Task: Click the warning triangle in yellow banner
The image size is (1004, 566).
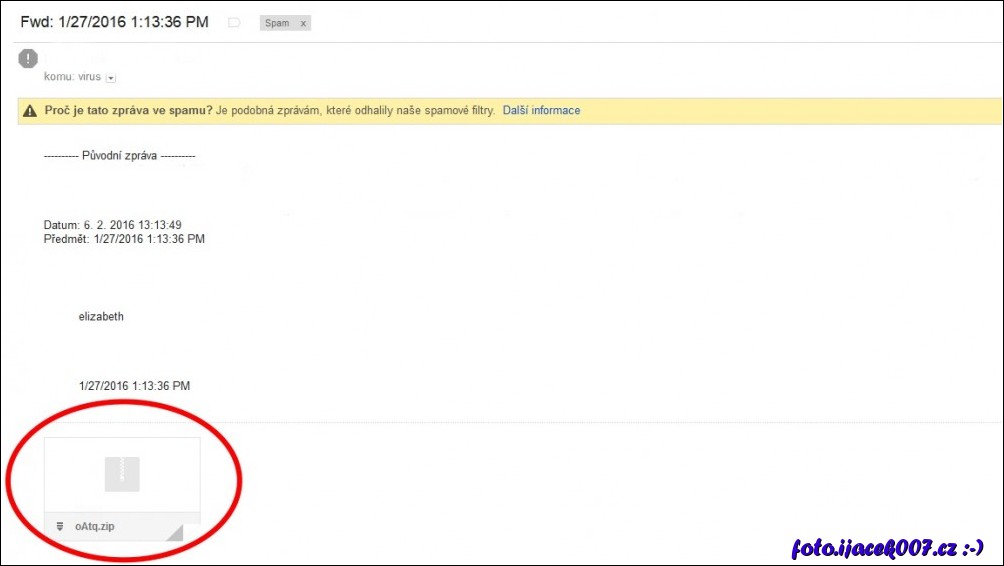Action: (30, 111)
